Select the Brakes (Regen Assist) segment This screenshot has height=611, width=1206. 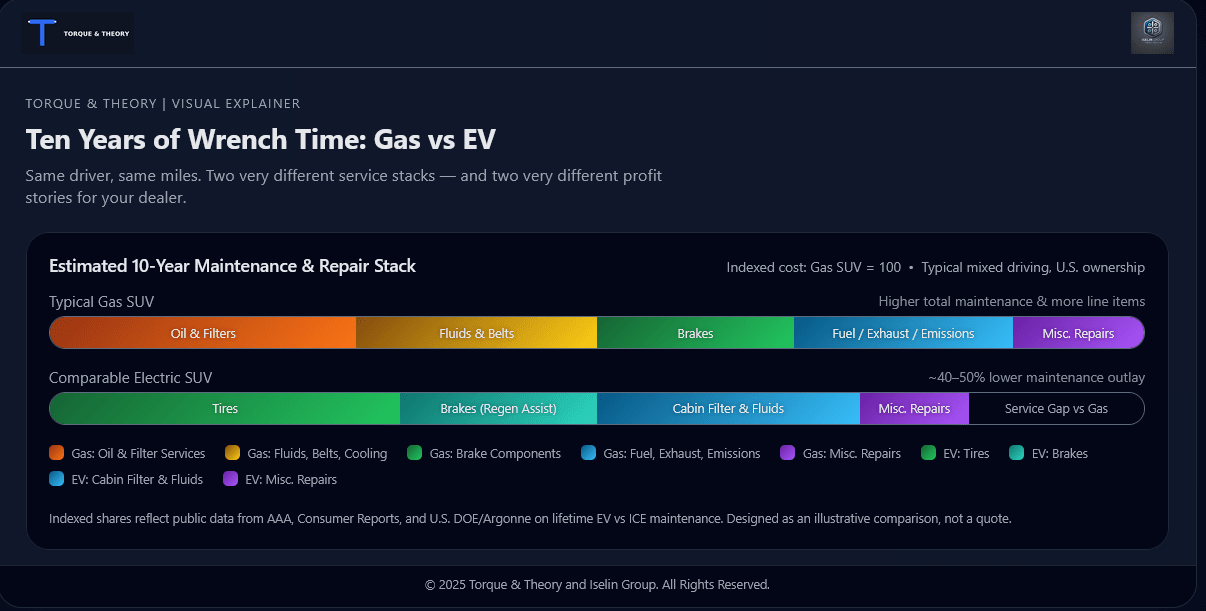pyautogui.click(x=498, y=408)
